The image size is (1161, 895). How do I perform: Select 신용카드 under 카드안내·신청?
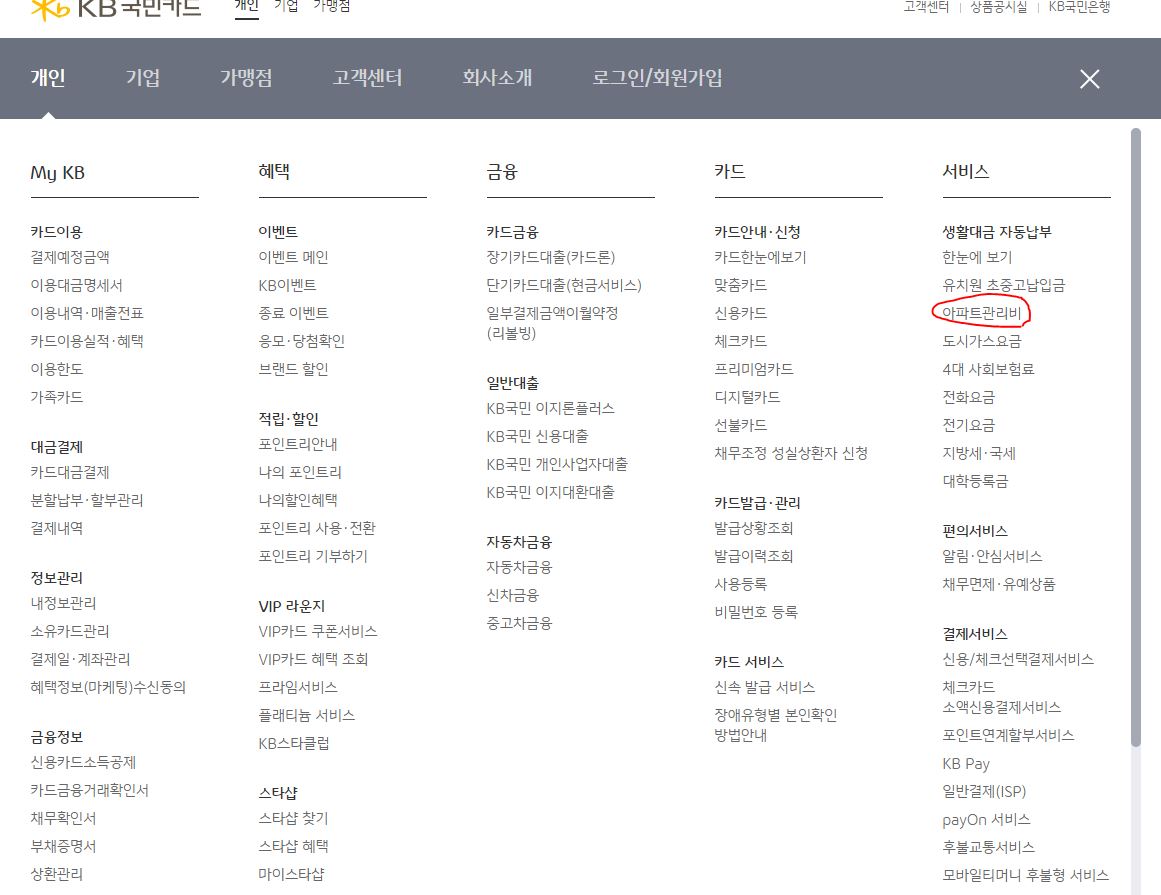point(740,313)
